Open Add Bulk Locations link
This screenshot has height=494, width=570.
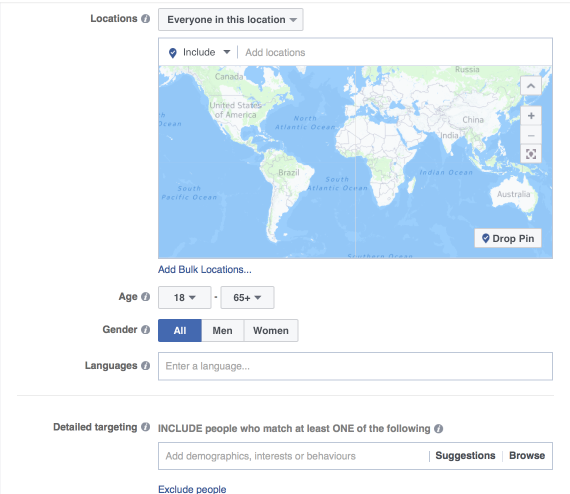(205, 270)
